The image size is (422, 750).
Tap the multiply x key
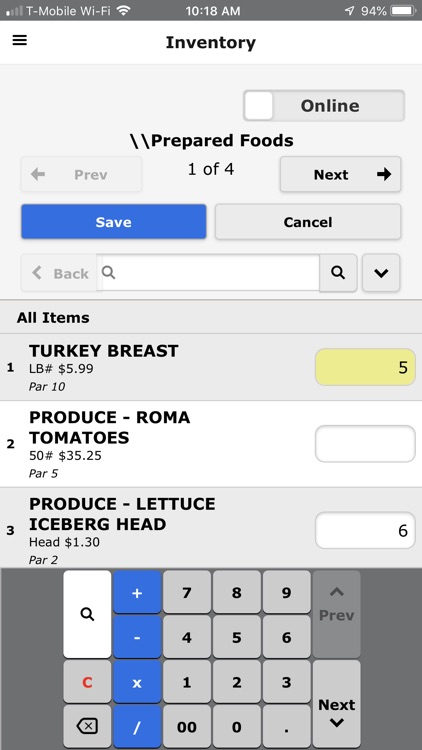137,682
